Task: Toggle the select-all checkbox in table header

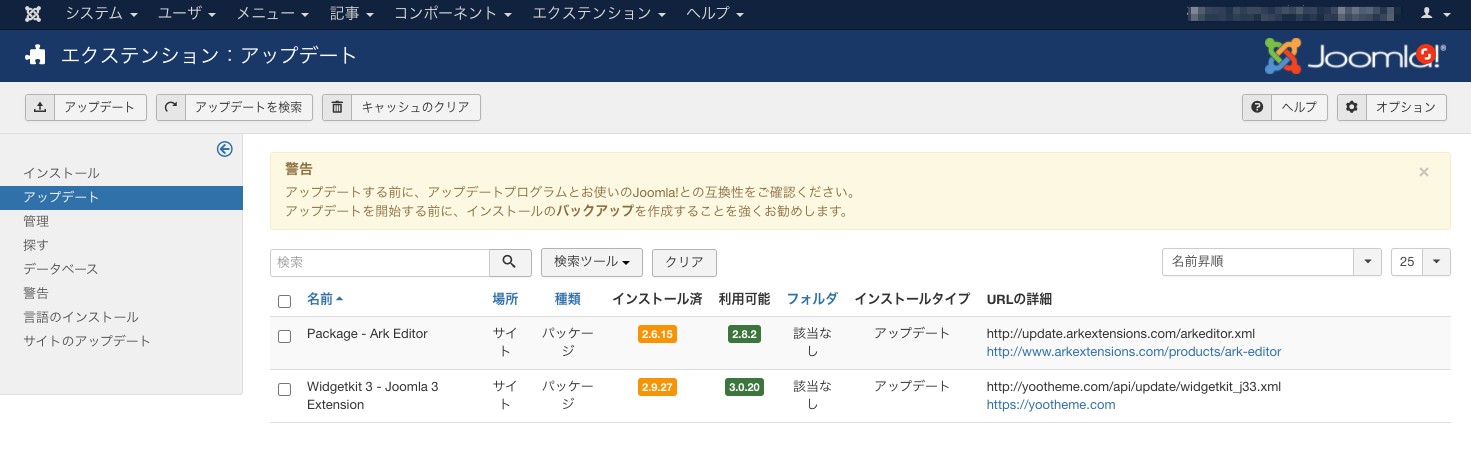Action: 285,301
